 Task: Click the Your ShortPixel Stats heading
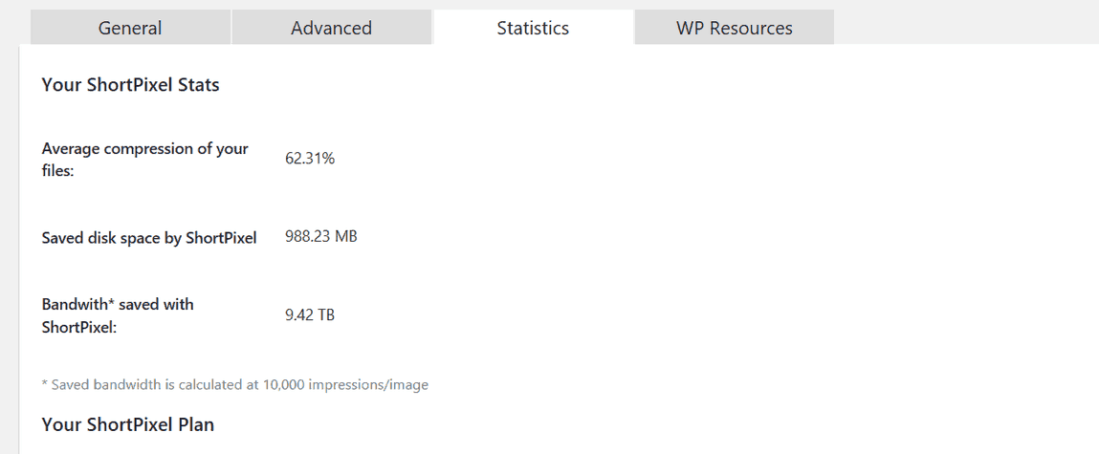pyautogui.click(x=130, y=85)
